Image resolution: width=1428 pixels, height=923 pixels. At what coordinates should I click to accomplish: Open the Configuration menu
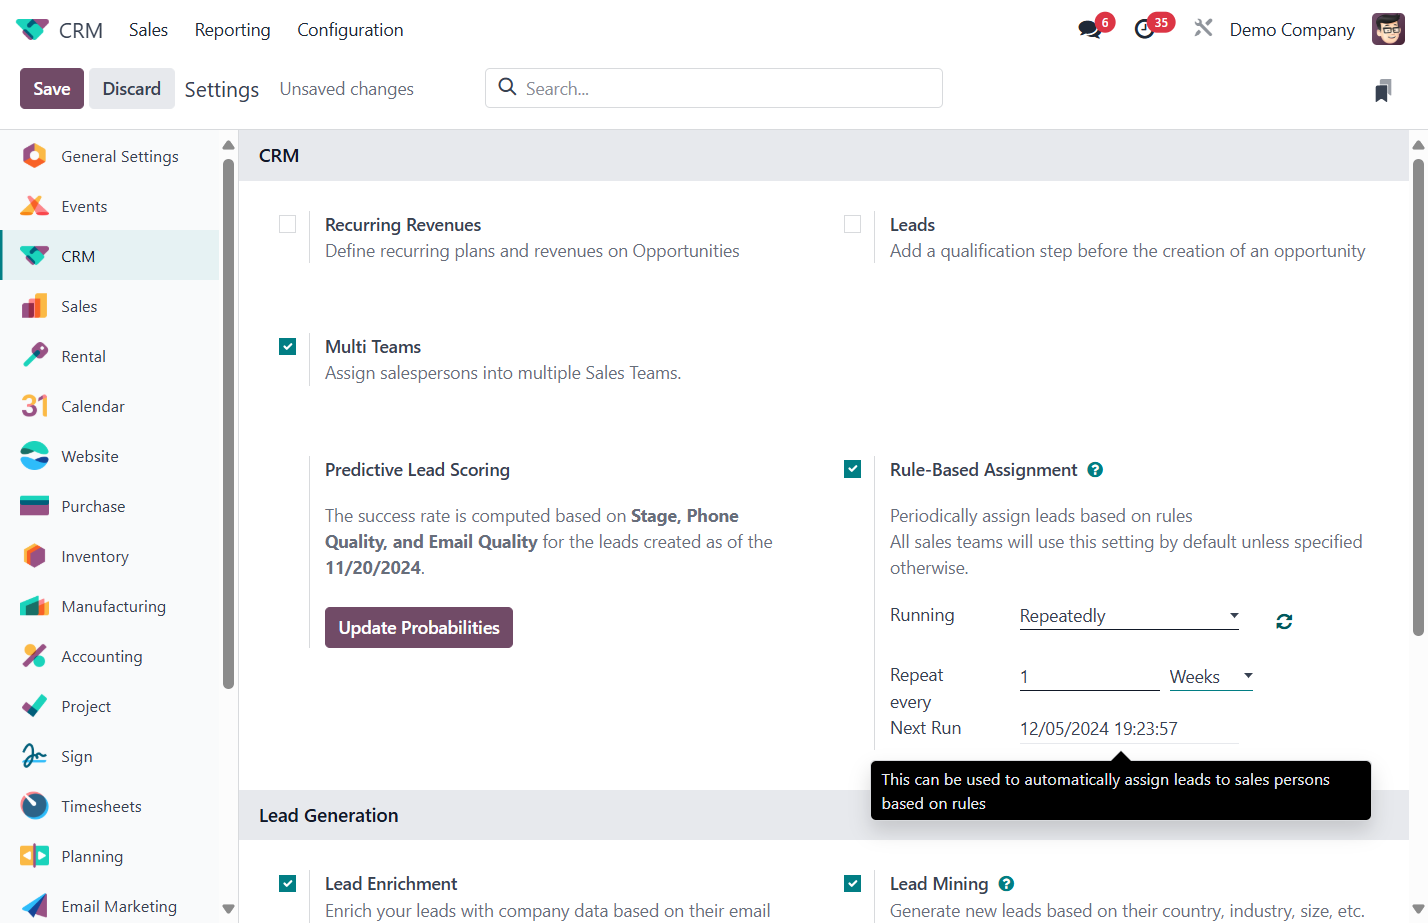pos(350,30)
